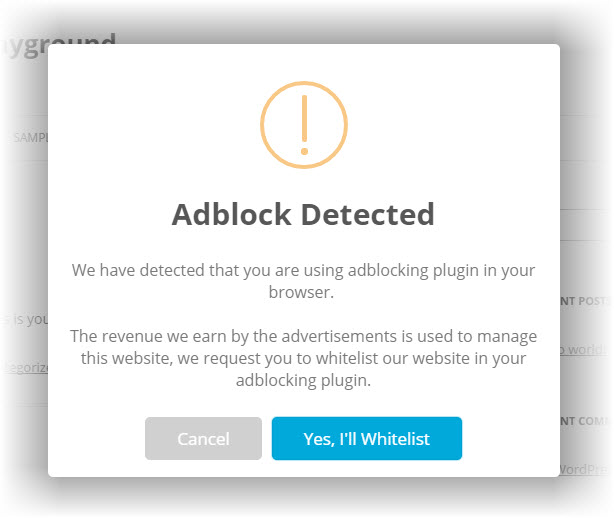Viewport: 614px width, 518px height.
Task: Click the partially hidden "ayground" site title
Action: click(x=60, y=45)
